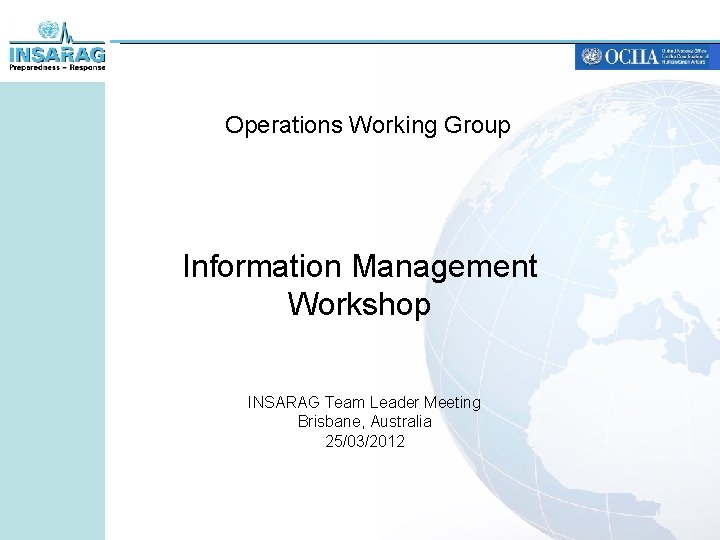This screenshot has height=540, width=720.
Task: Click 'Preparedness – Response' tagline under logo
Action: (x=57, y=68)
